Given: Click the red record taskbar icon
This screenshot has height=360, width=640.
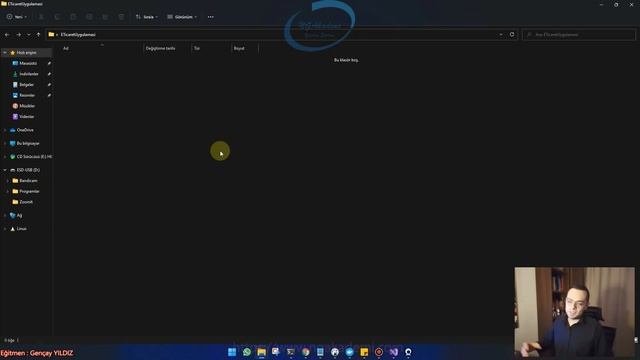Looking at the screenshot, I should pyautogui.click(x=379, y=352).
